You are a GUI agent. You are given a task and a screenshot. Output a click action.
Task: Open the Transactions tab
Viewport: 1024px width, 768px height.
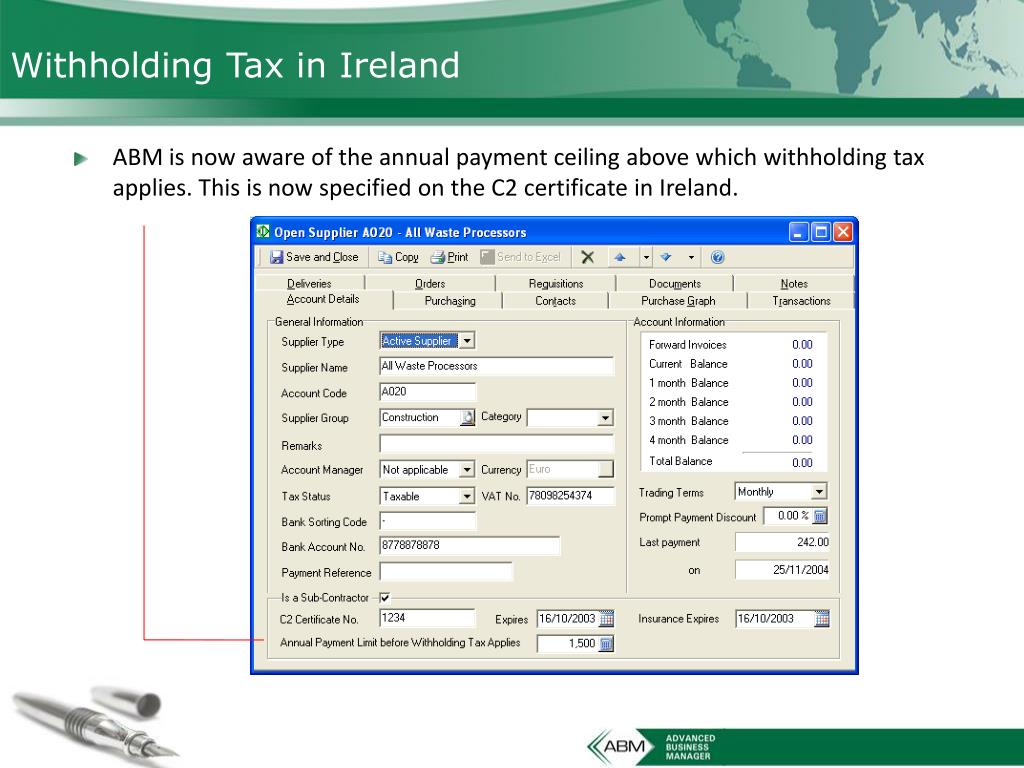point(801,301)
